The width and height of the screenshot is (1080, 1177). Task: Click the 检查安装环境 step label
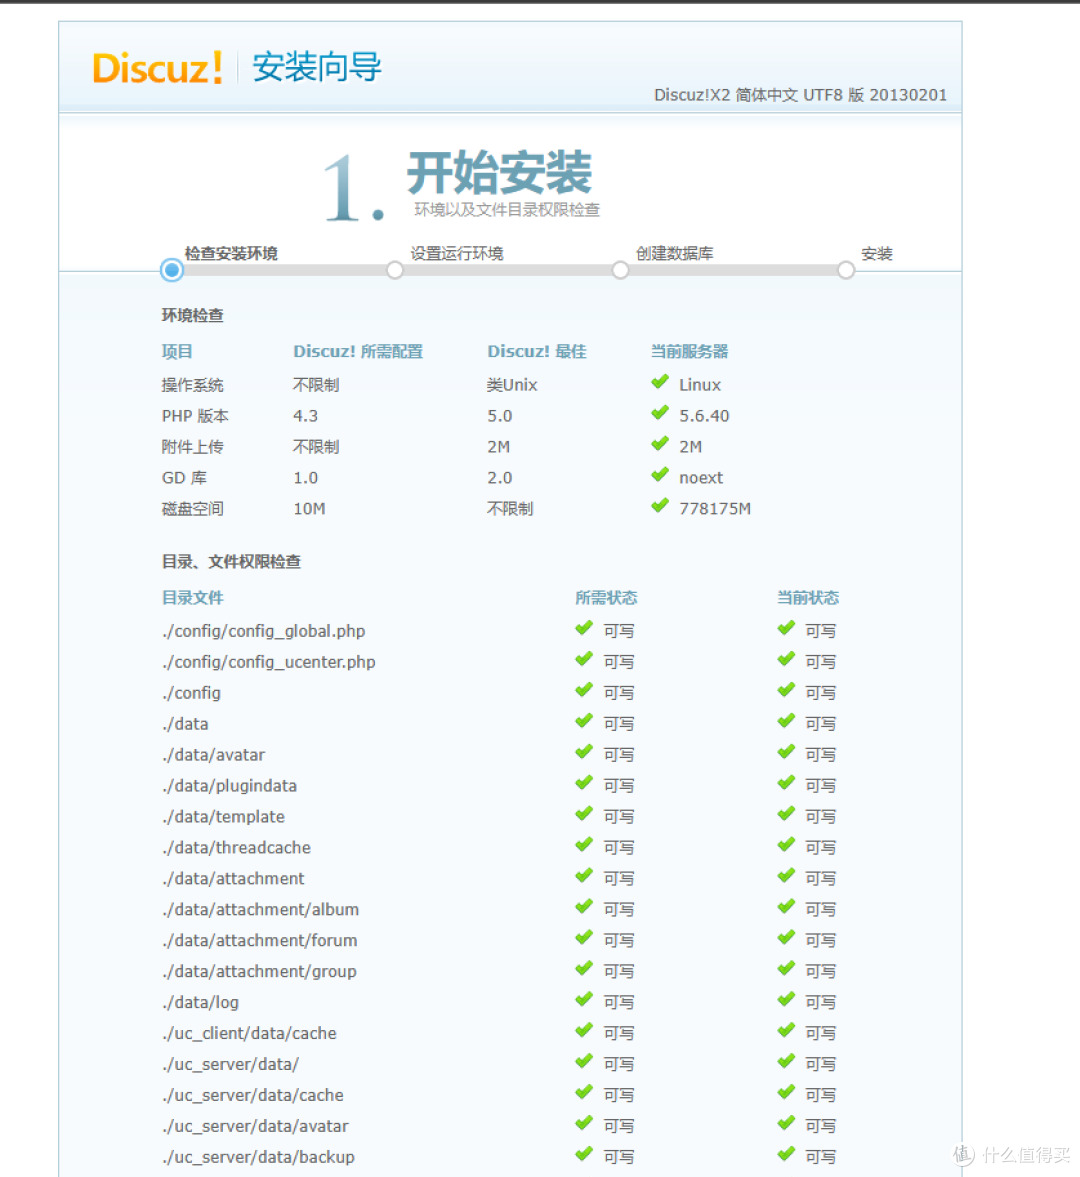[x=231, y=254]
